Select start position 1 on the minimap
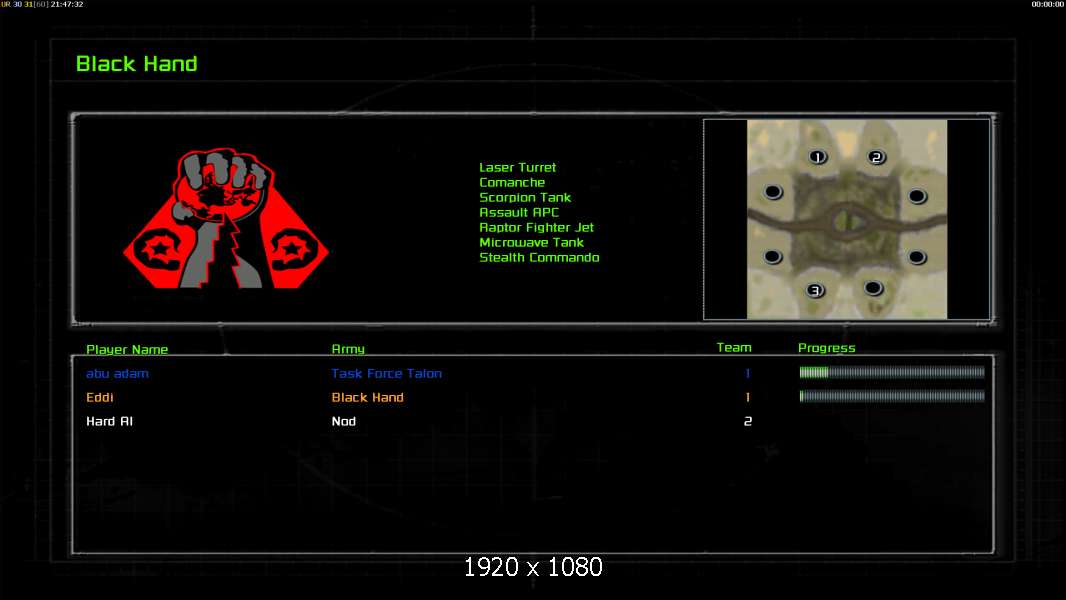1066x600 pixels. coord(817,157)
